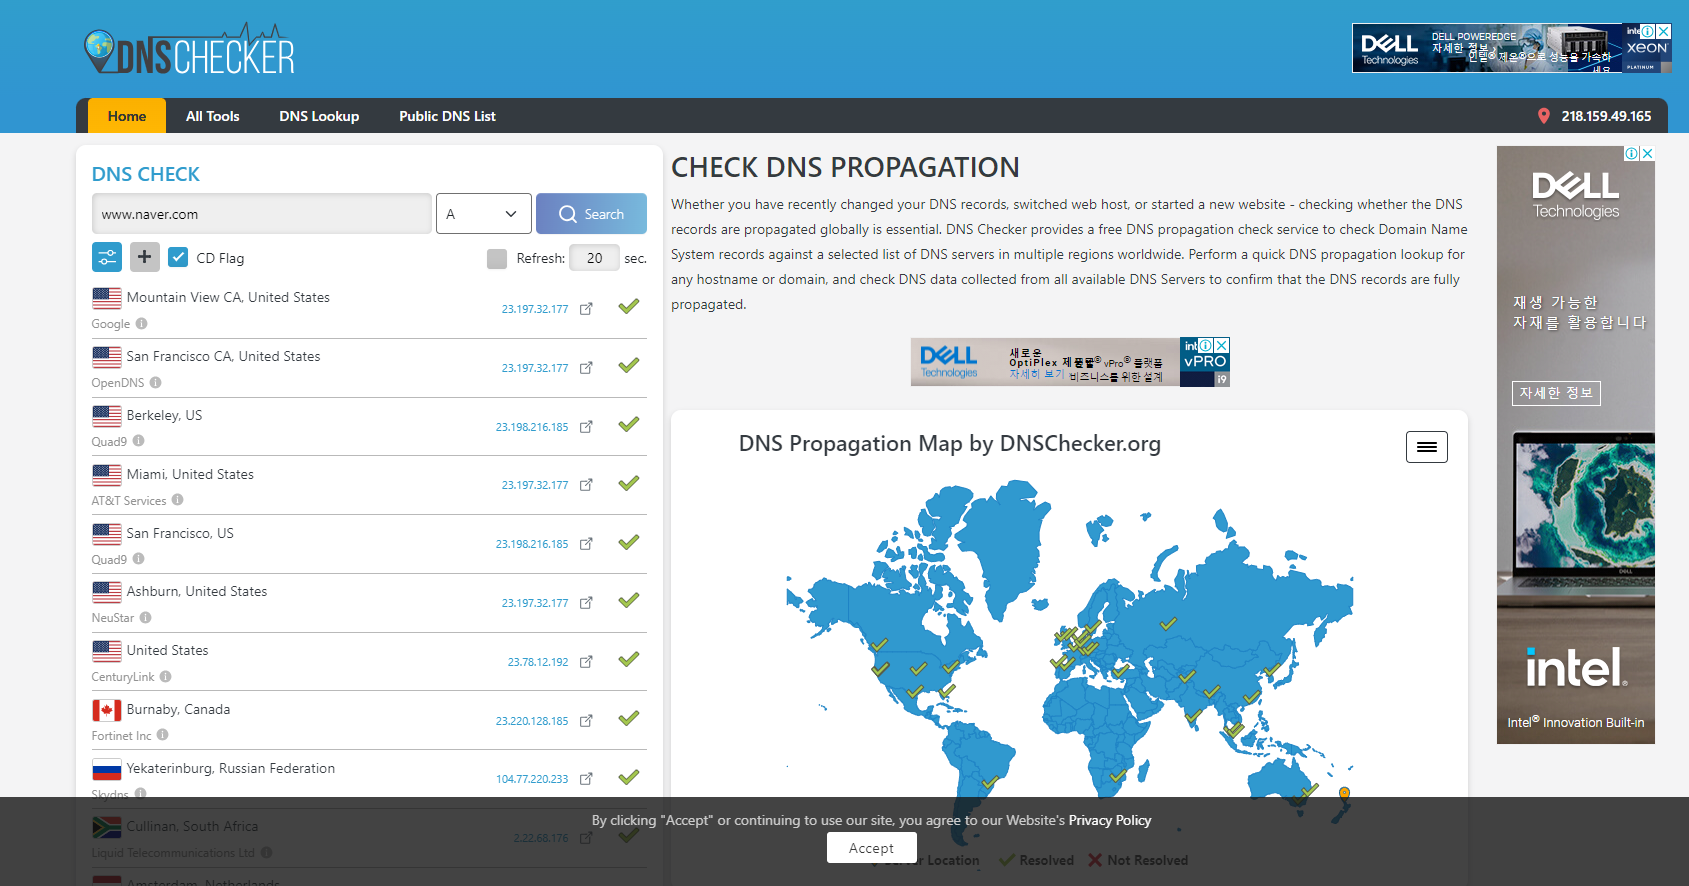
Task: Click the info icon next to AT&T Services
Action: (x=178, y=500)
